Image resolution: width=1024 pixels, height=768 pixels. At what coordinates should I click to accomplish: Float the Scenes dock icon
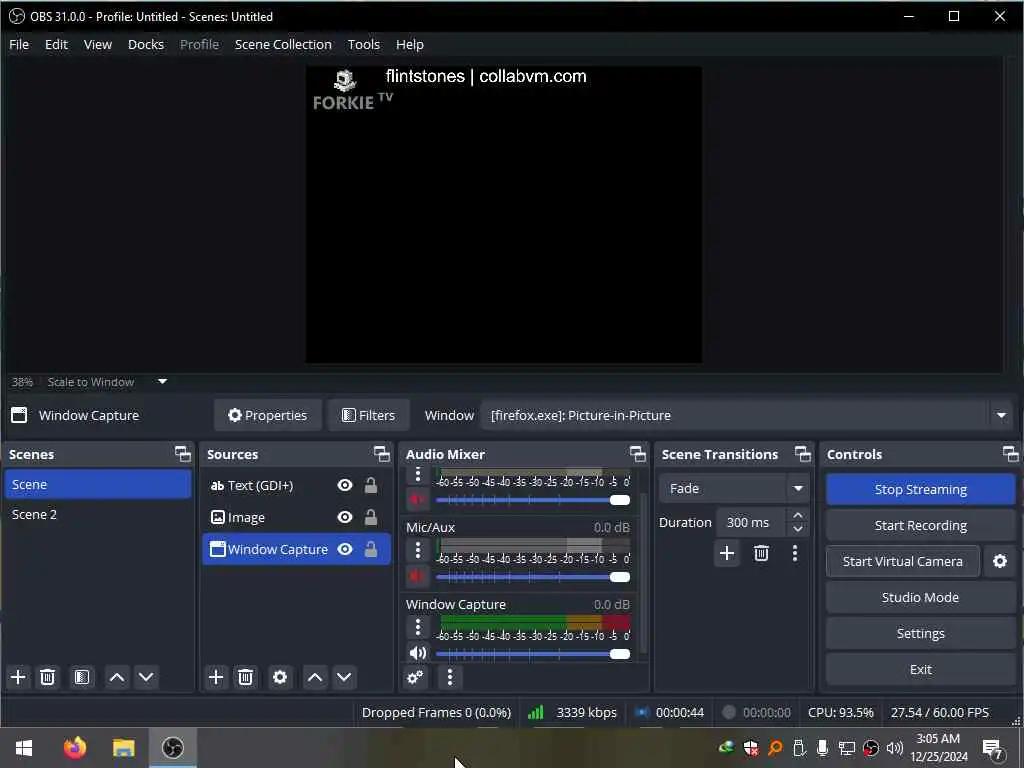(x=183, y=454)
